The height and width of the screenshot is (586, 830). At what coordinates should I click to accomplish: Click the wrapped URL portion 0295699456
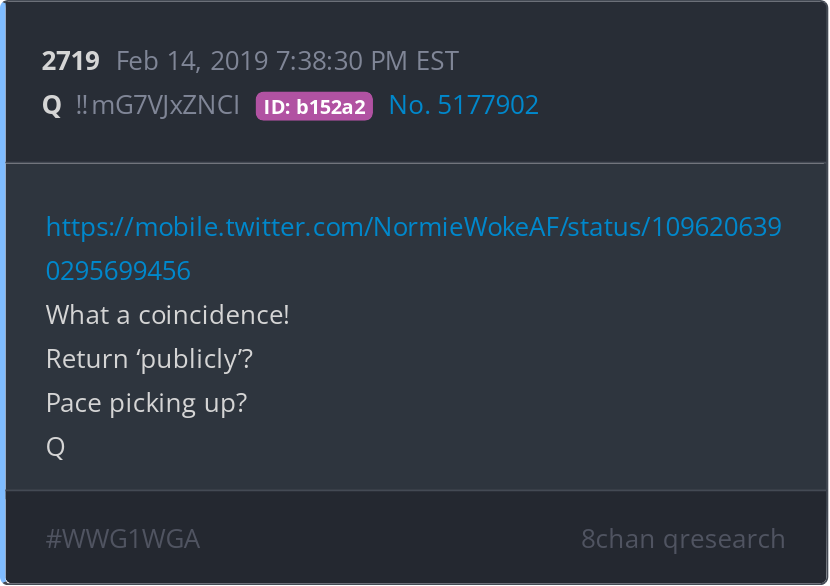(118, 271)
